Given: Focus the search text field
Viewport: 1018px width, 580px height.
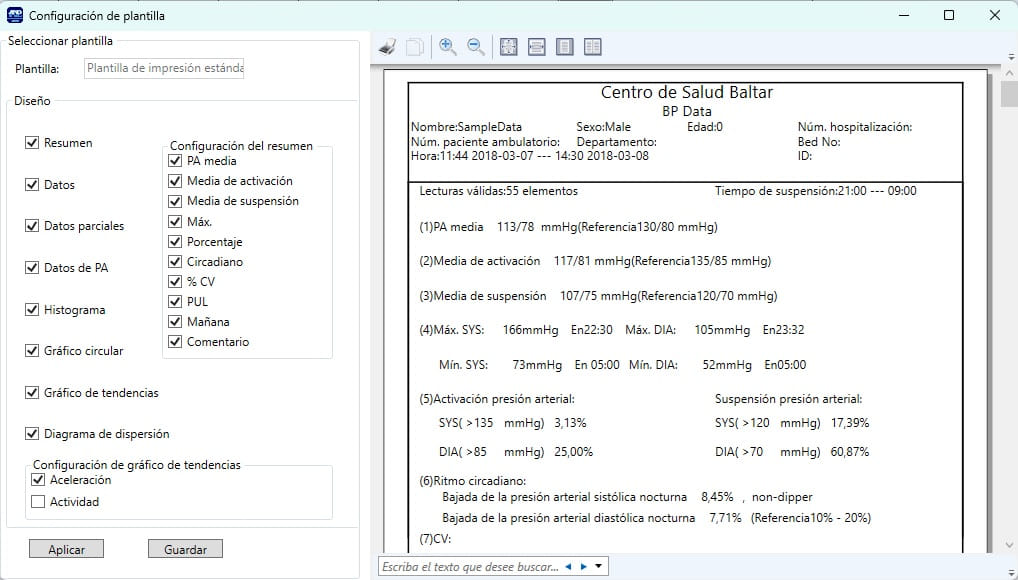Looking at the screenshot, I should (x=468, y=567).
